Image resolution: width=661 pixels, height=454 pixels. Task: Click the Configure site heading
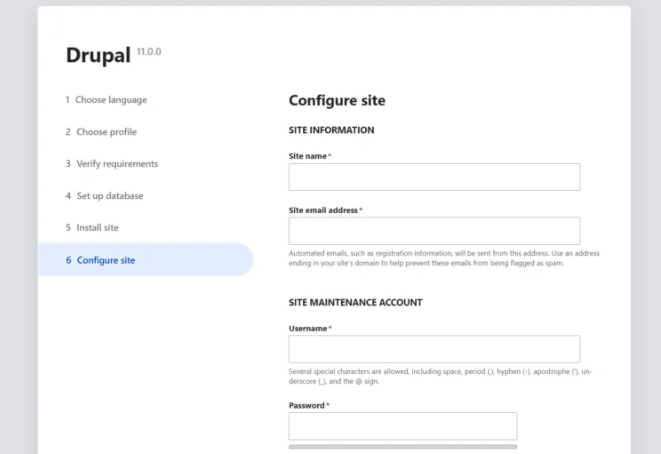pyautogui.click(x=337, y=100)
